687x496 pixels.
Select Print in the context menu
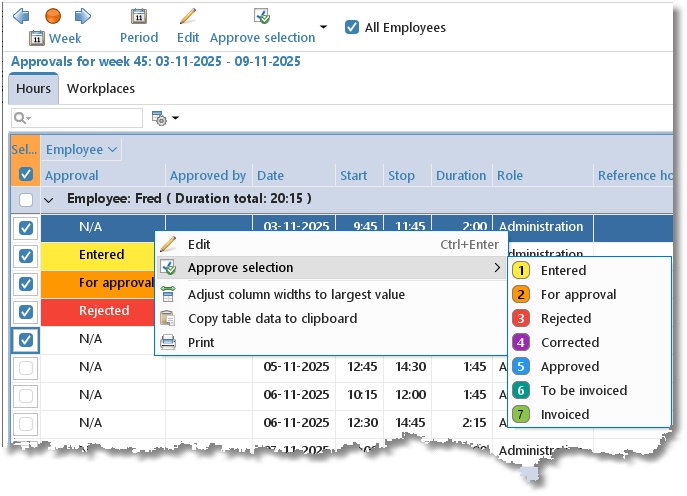click(x=332, y=342)
